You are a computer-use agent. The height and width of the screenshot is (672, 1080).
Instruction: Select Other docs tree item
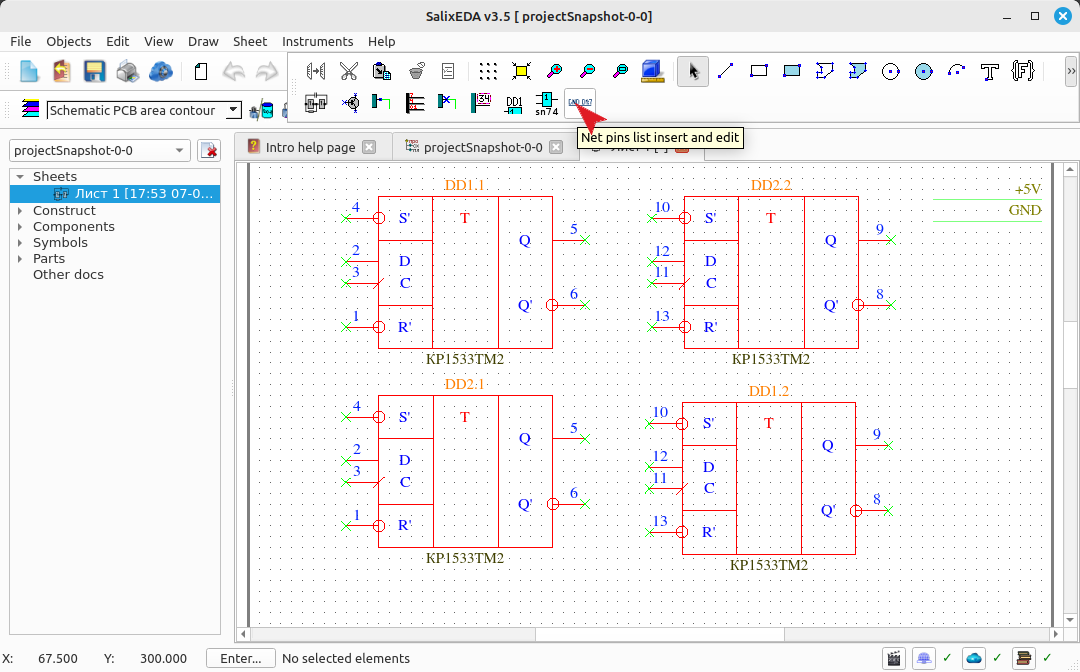click(68, 275)
